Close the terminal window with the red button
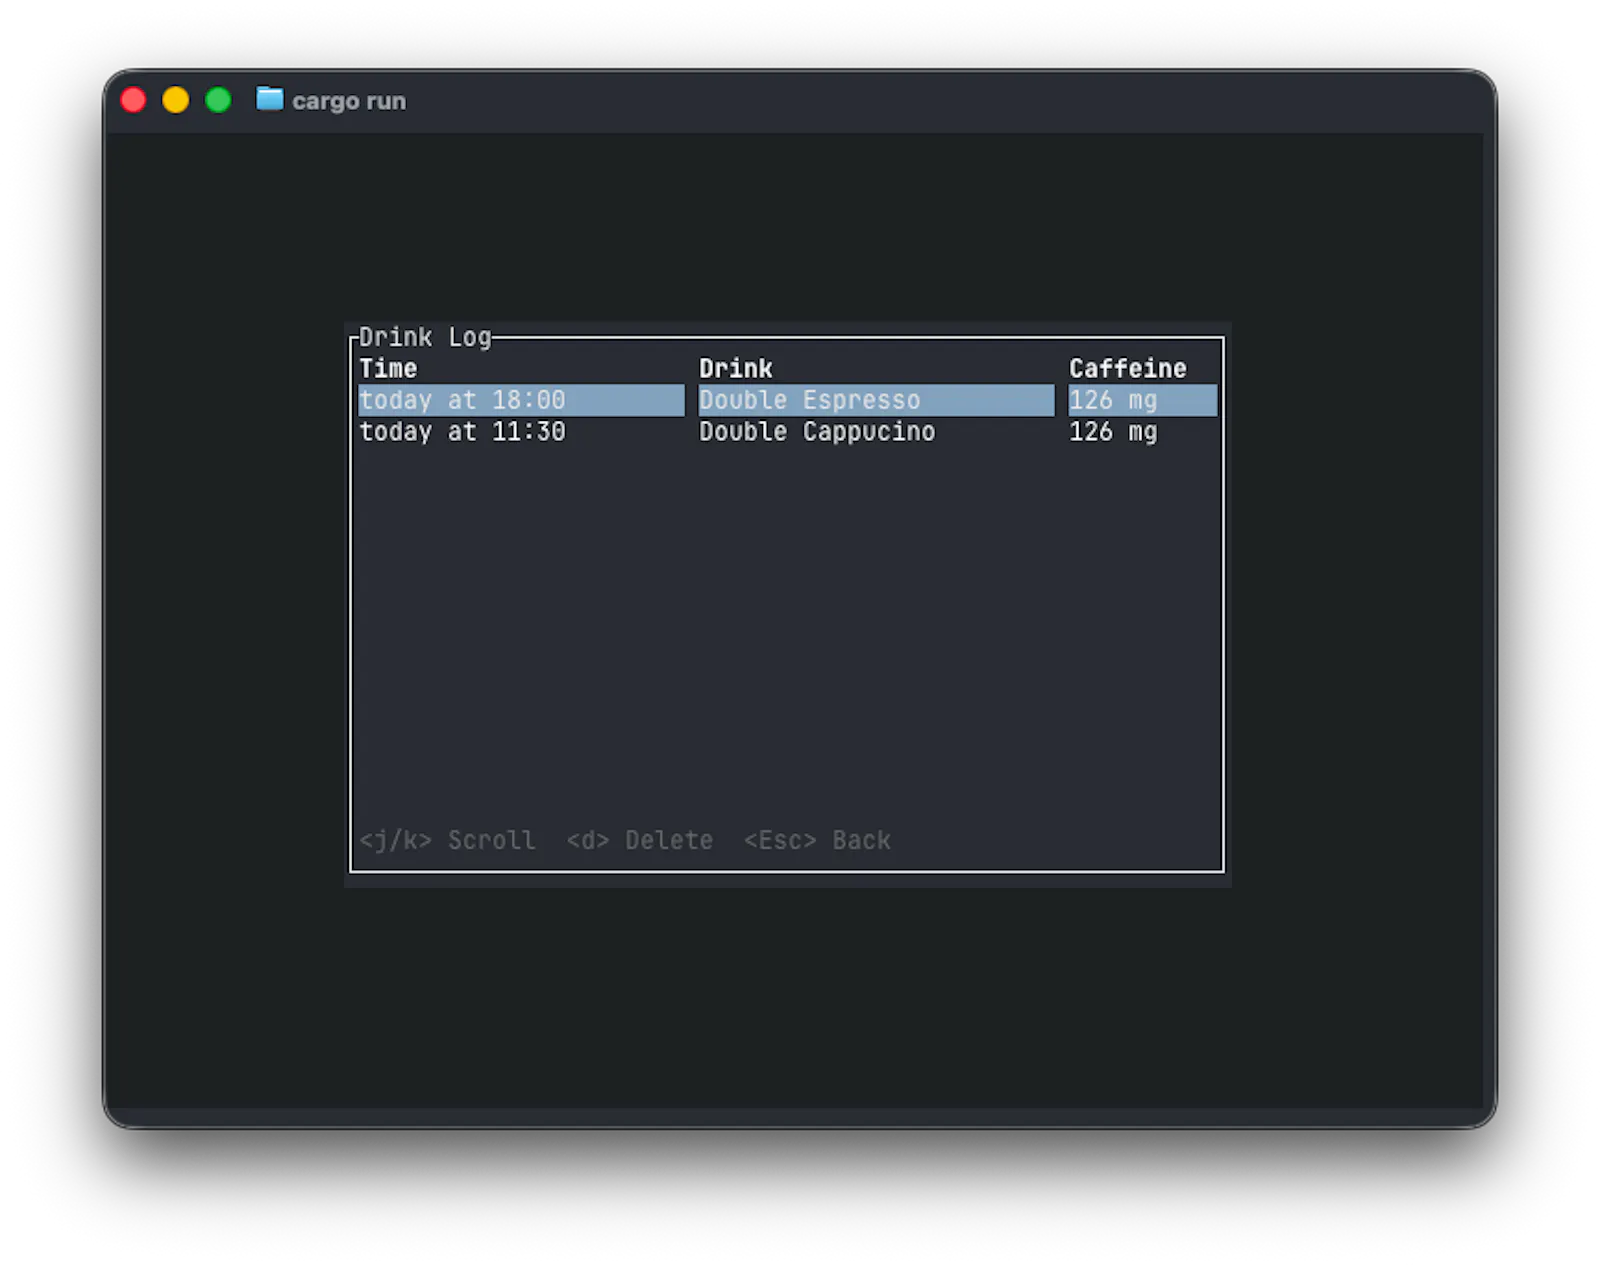This screenshot has width=1600, height=1265. tap(133, 100)
